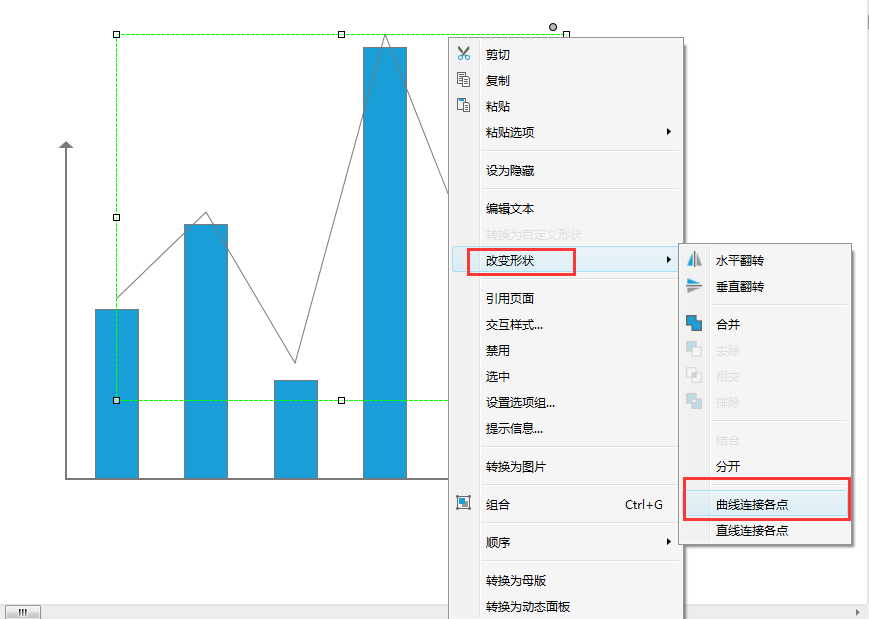Choose 粘贴 in the context menu
Viewport: 869px width, 619px height.
click(566, 106)
